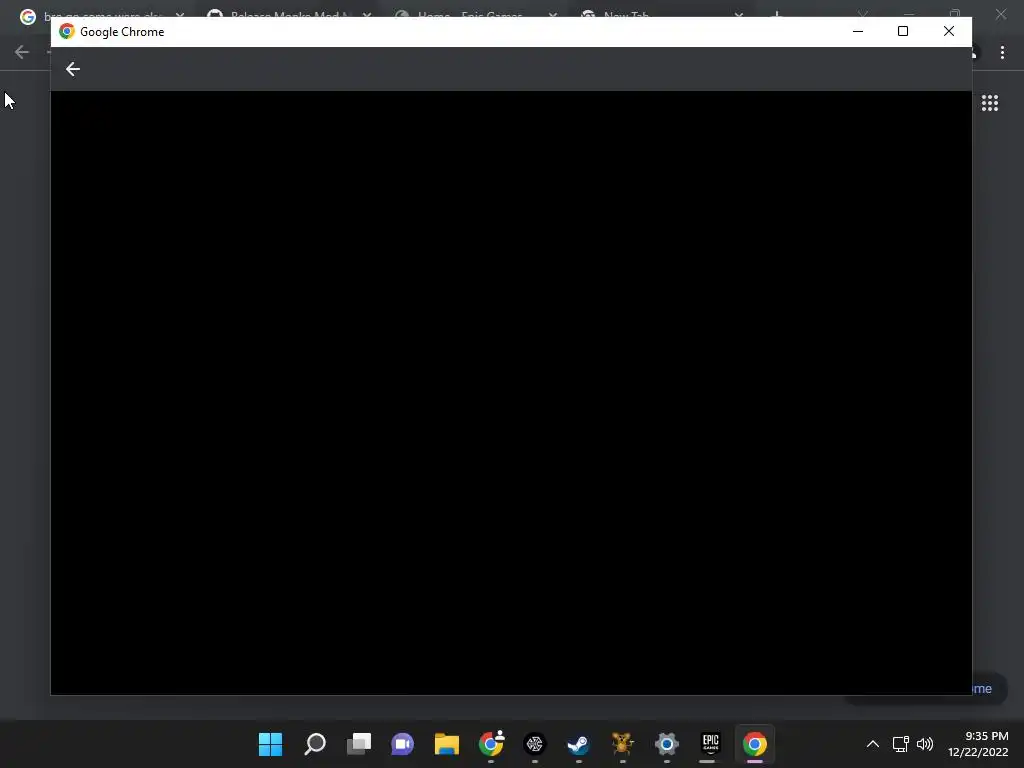
Task: Open File Explorer from the taskbar
Action: (x=447, y=744)
